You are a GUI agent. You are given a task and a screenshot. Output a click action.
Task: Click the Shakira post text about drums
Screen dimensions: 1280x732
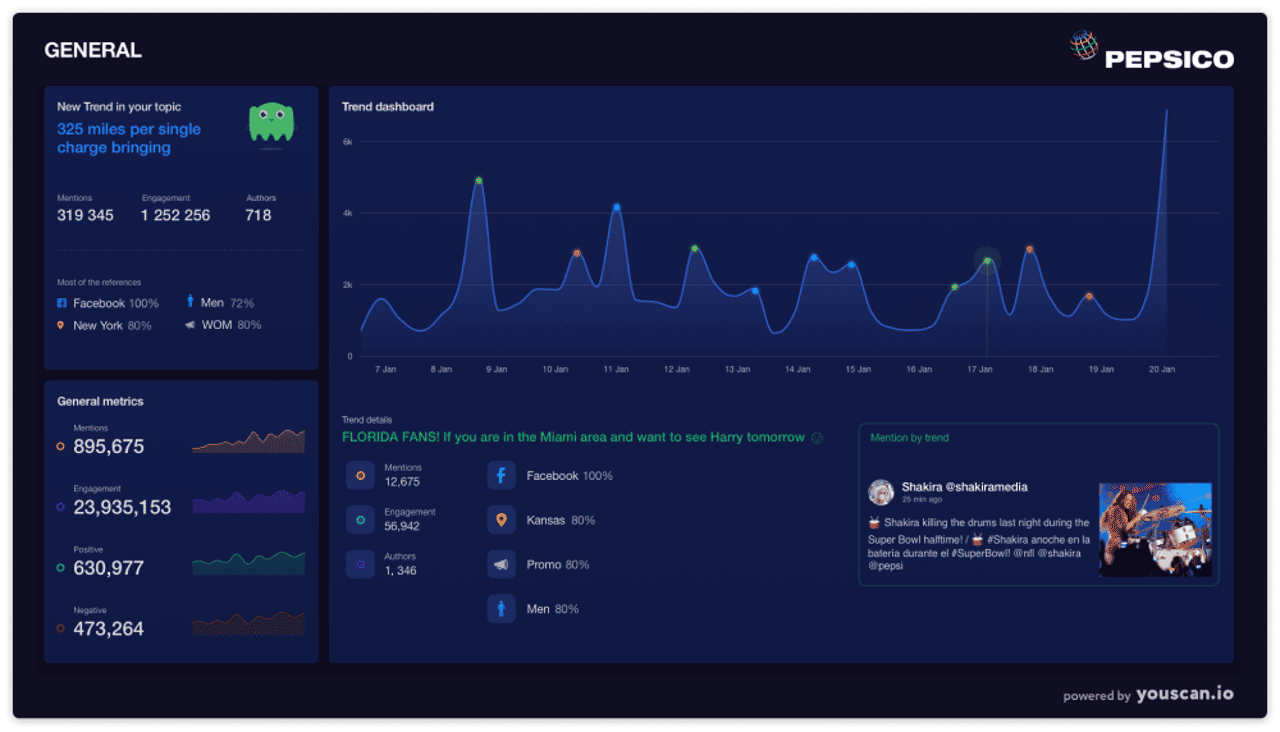point(979,544)
